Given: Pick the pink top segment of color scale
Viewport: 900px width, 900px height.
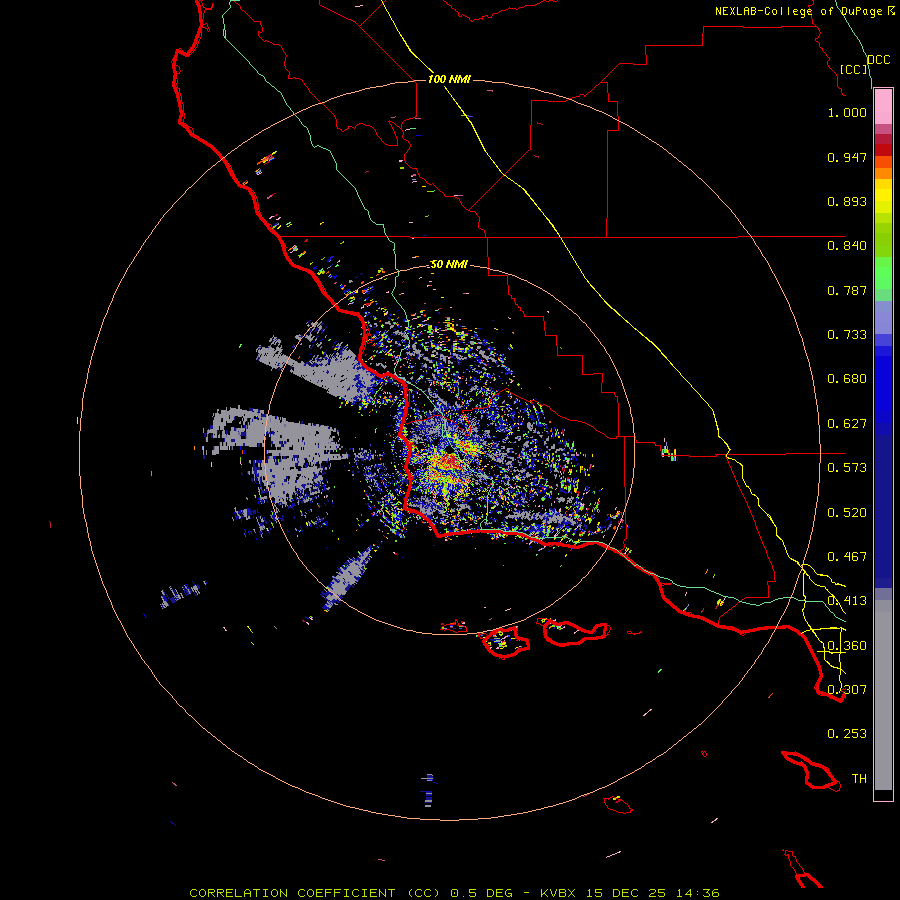Looking at the screenshot, I should (x=883, y=107).
